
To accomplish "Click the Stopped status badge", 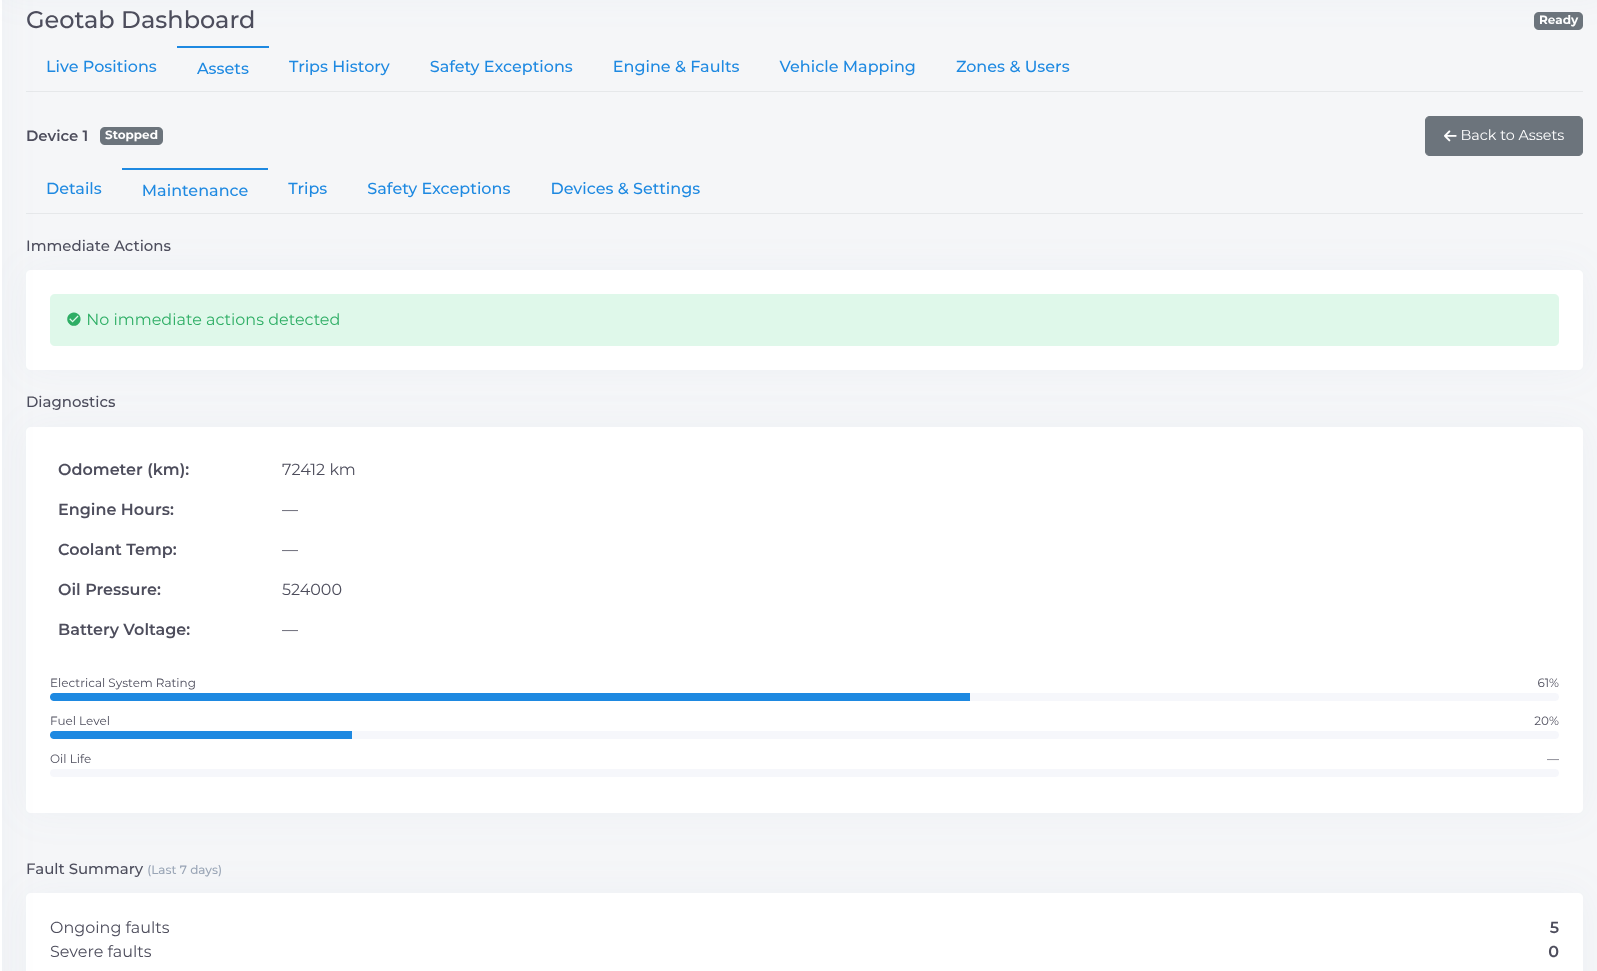I will (x=131, y=136).
